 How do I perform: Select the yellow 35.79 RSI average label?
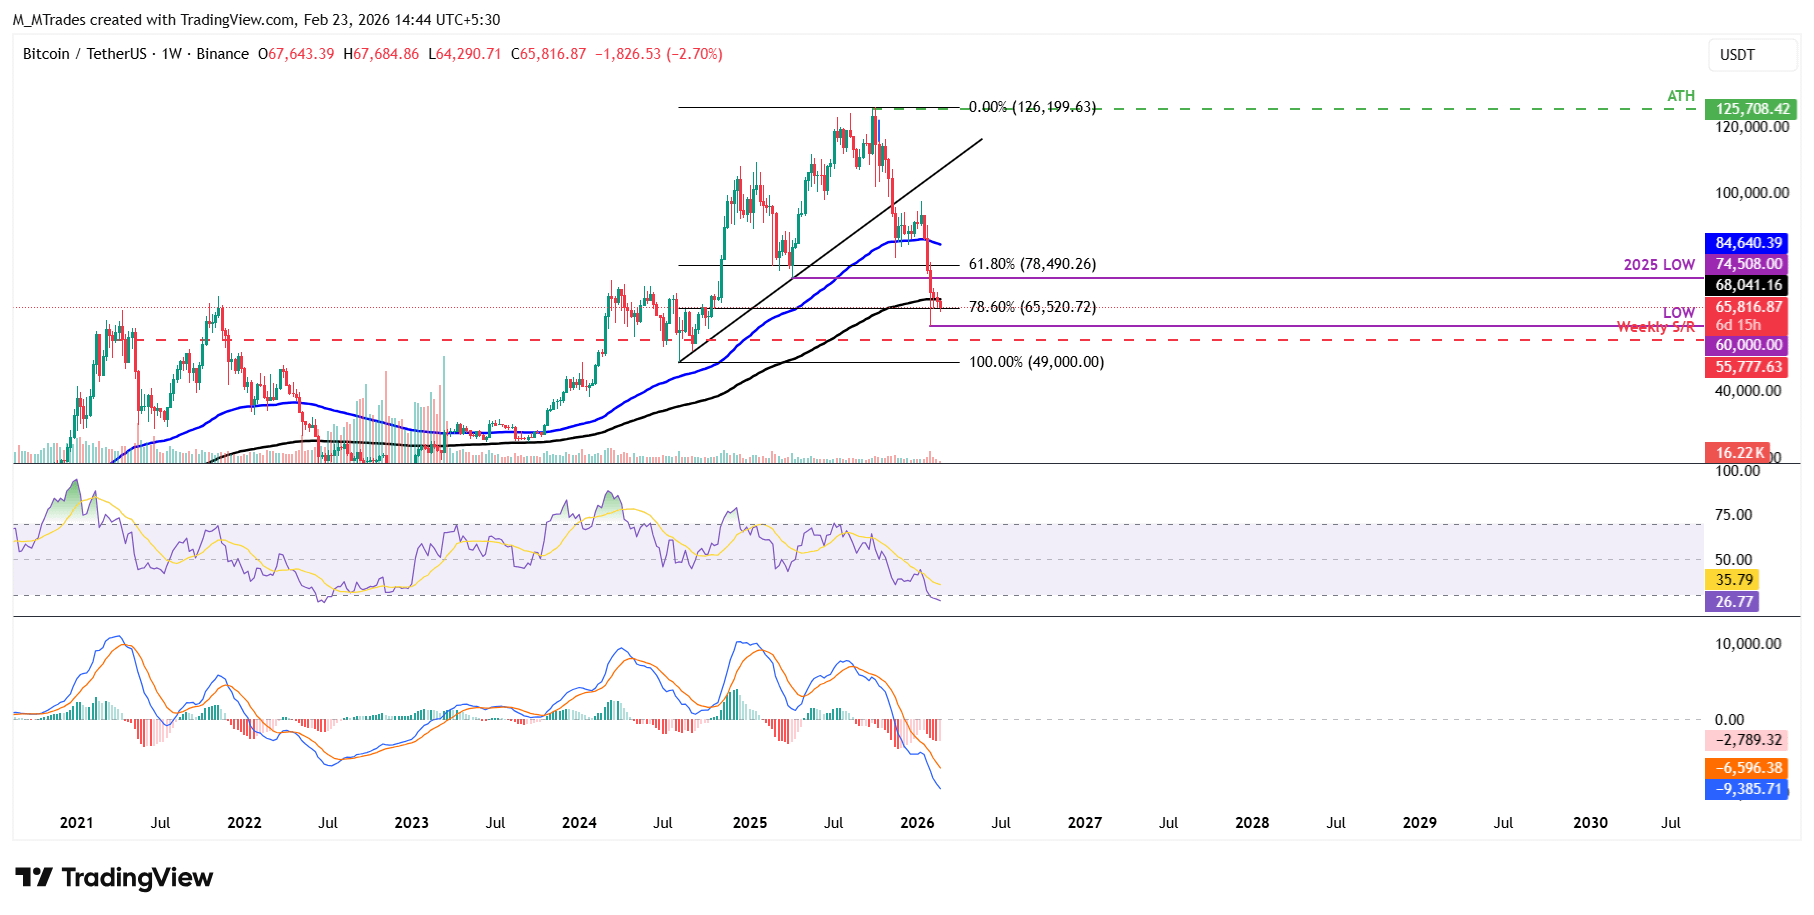point(1731,580)
